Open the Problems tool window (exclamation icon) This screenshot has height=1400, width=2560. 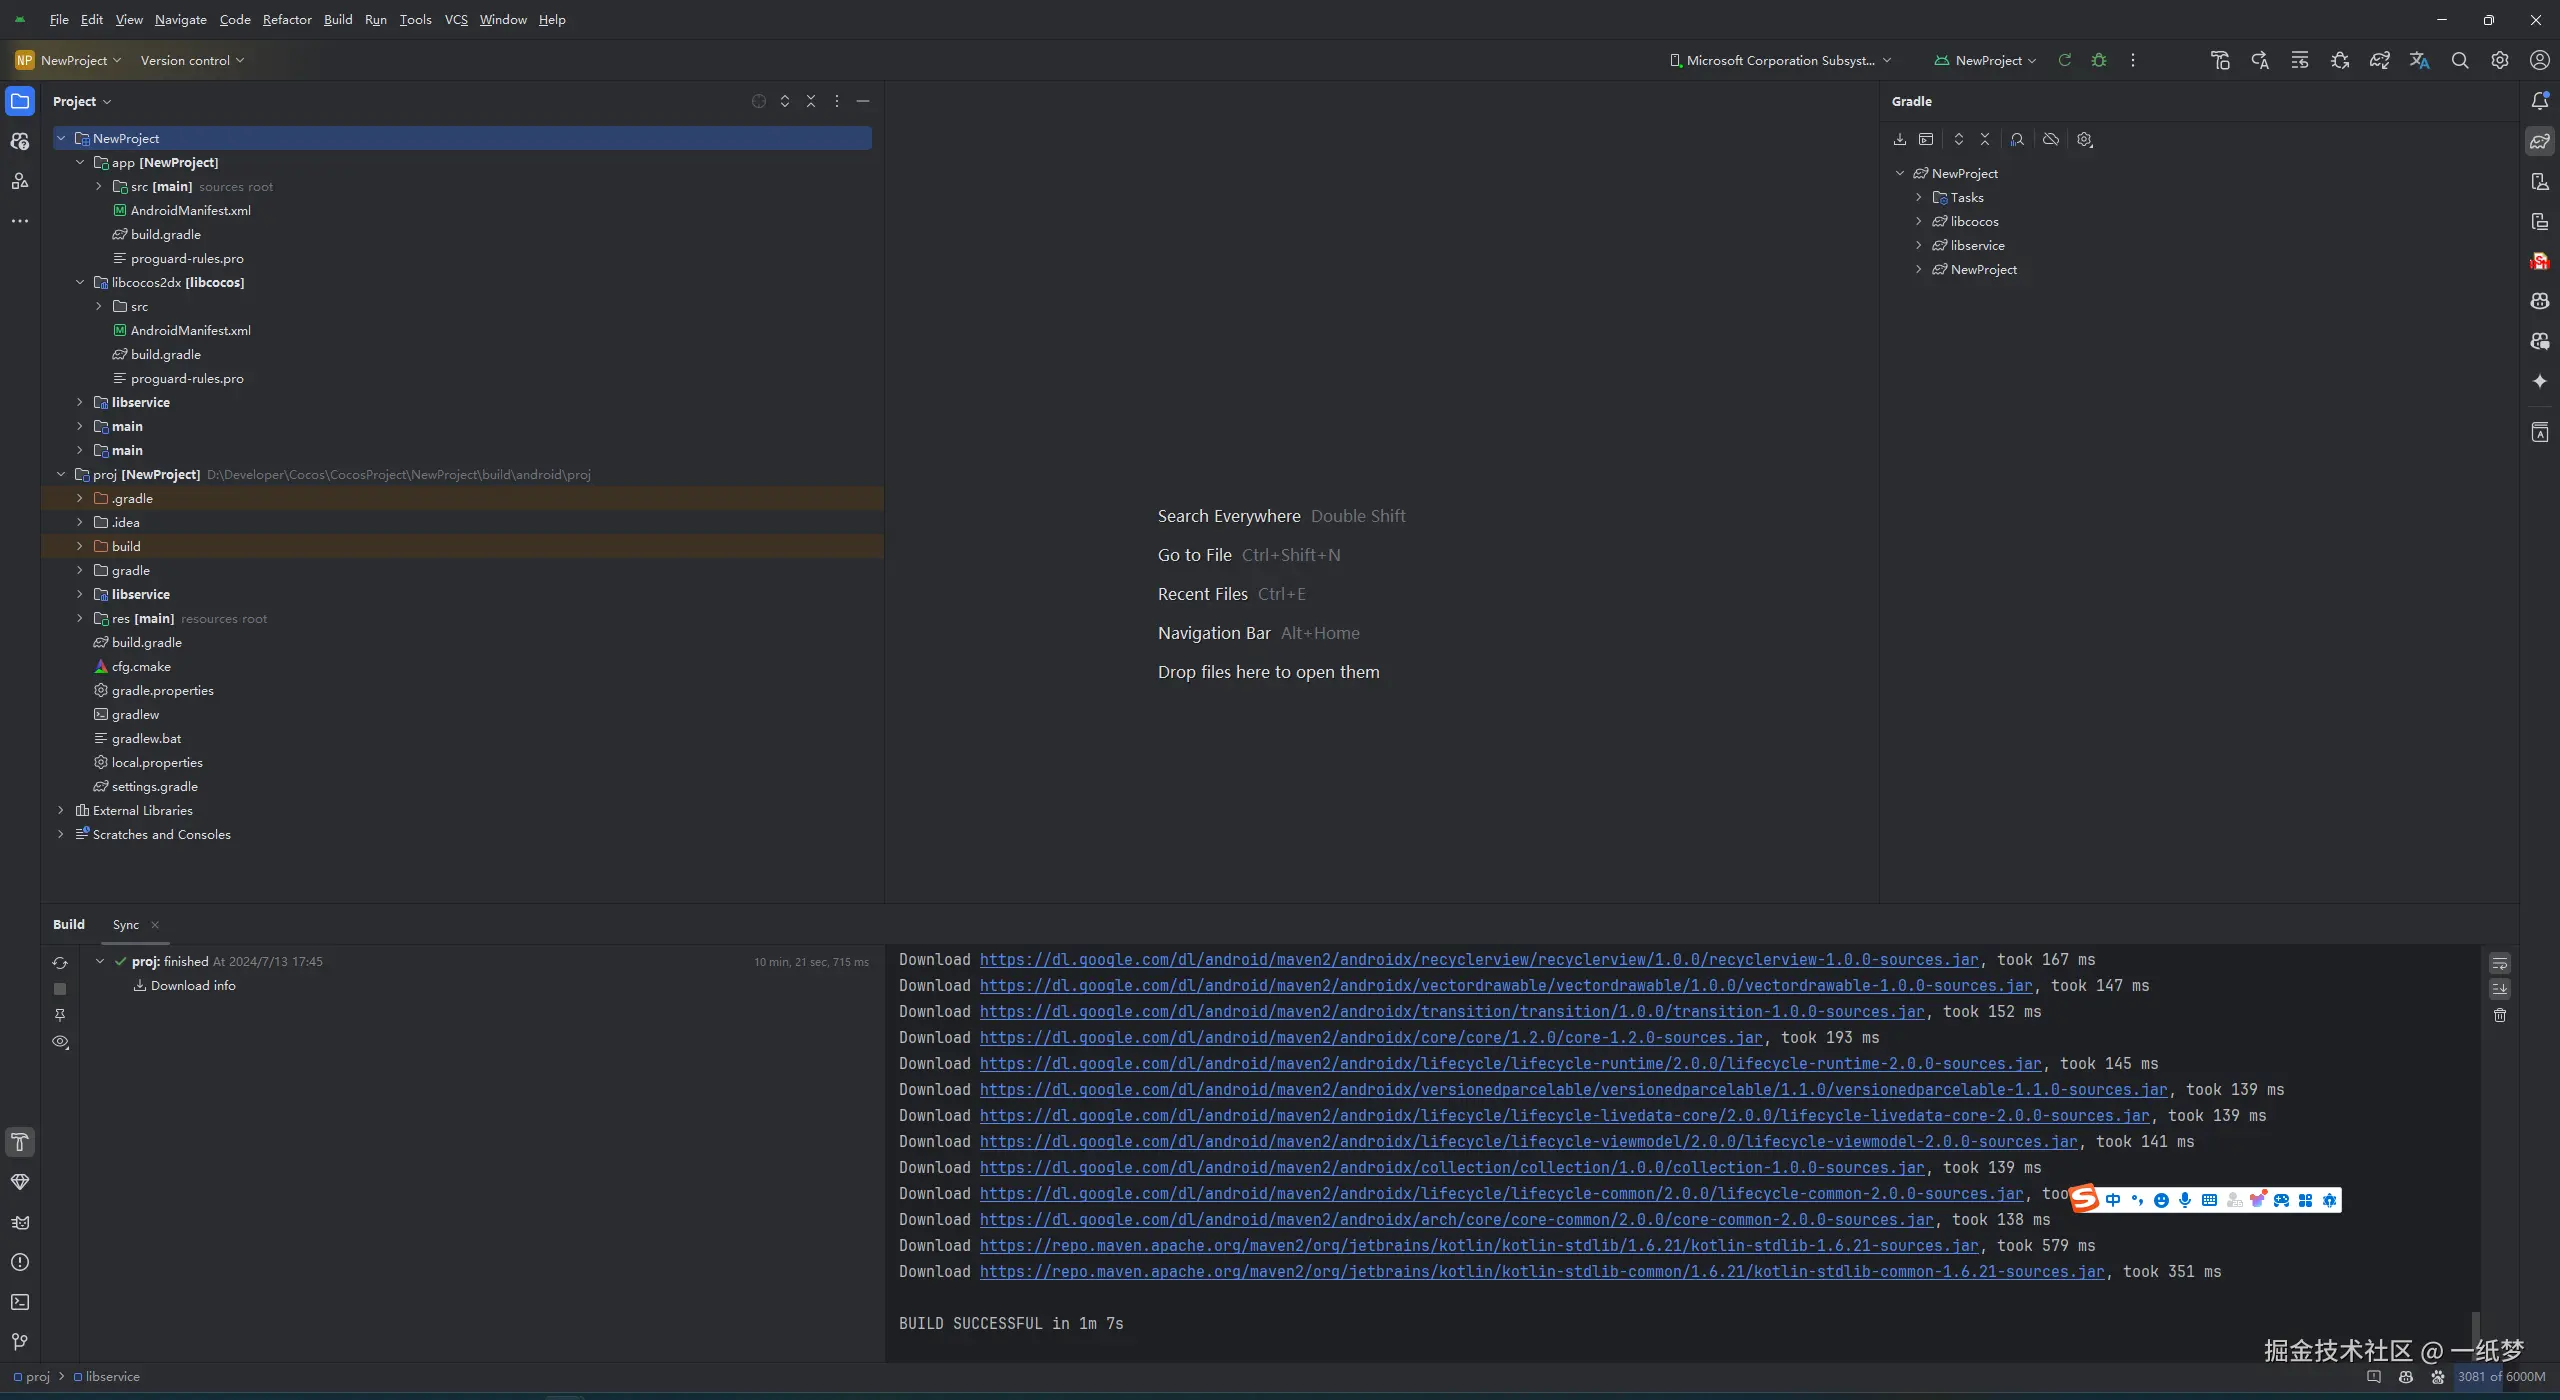click(20, 1262)
